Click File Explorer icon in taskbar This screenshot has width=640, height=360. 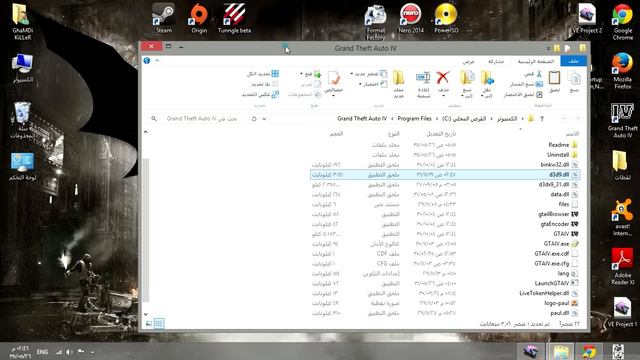coord(561,351)
